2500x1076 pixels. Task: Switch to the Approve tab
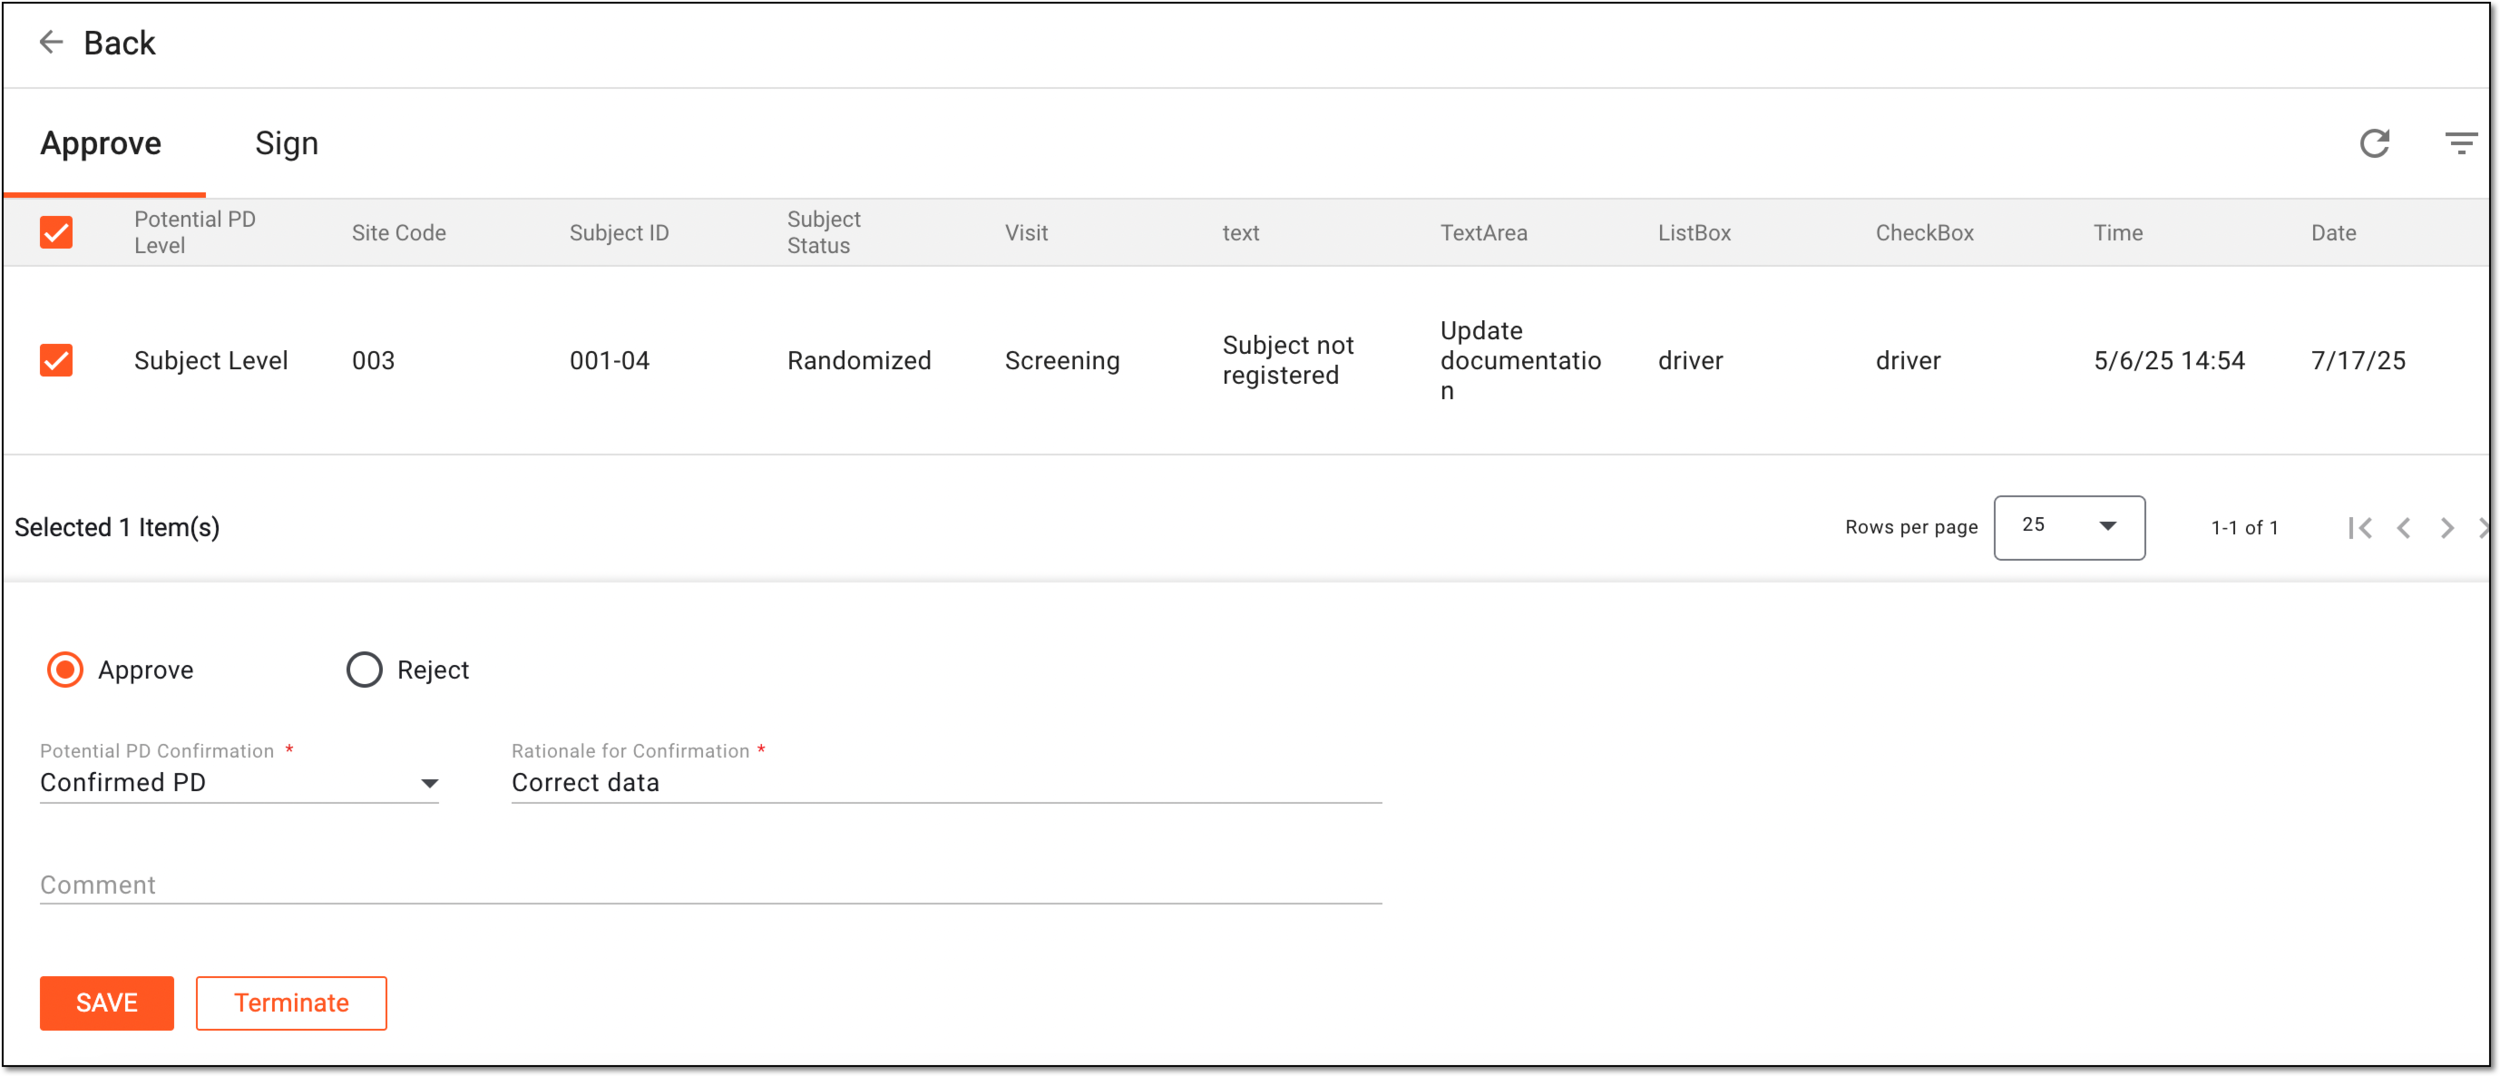pos(101,144)
